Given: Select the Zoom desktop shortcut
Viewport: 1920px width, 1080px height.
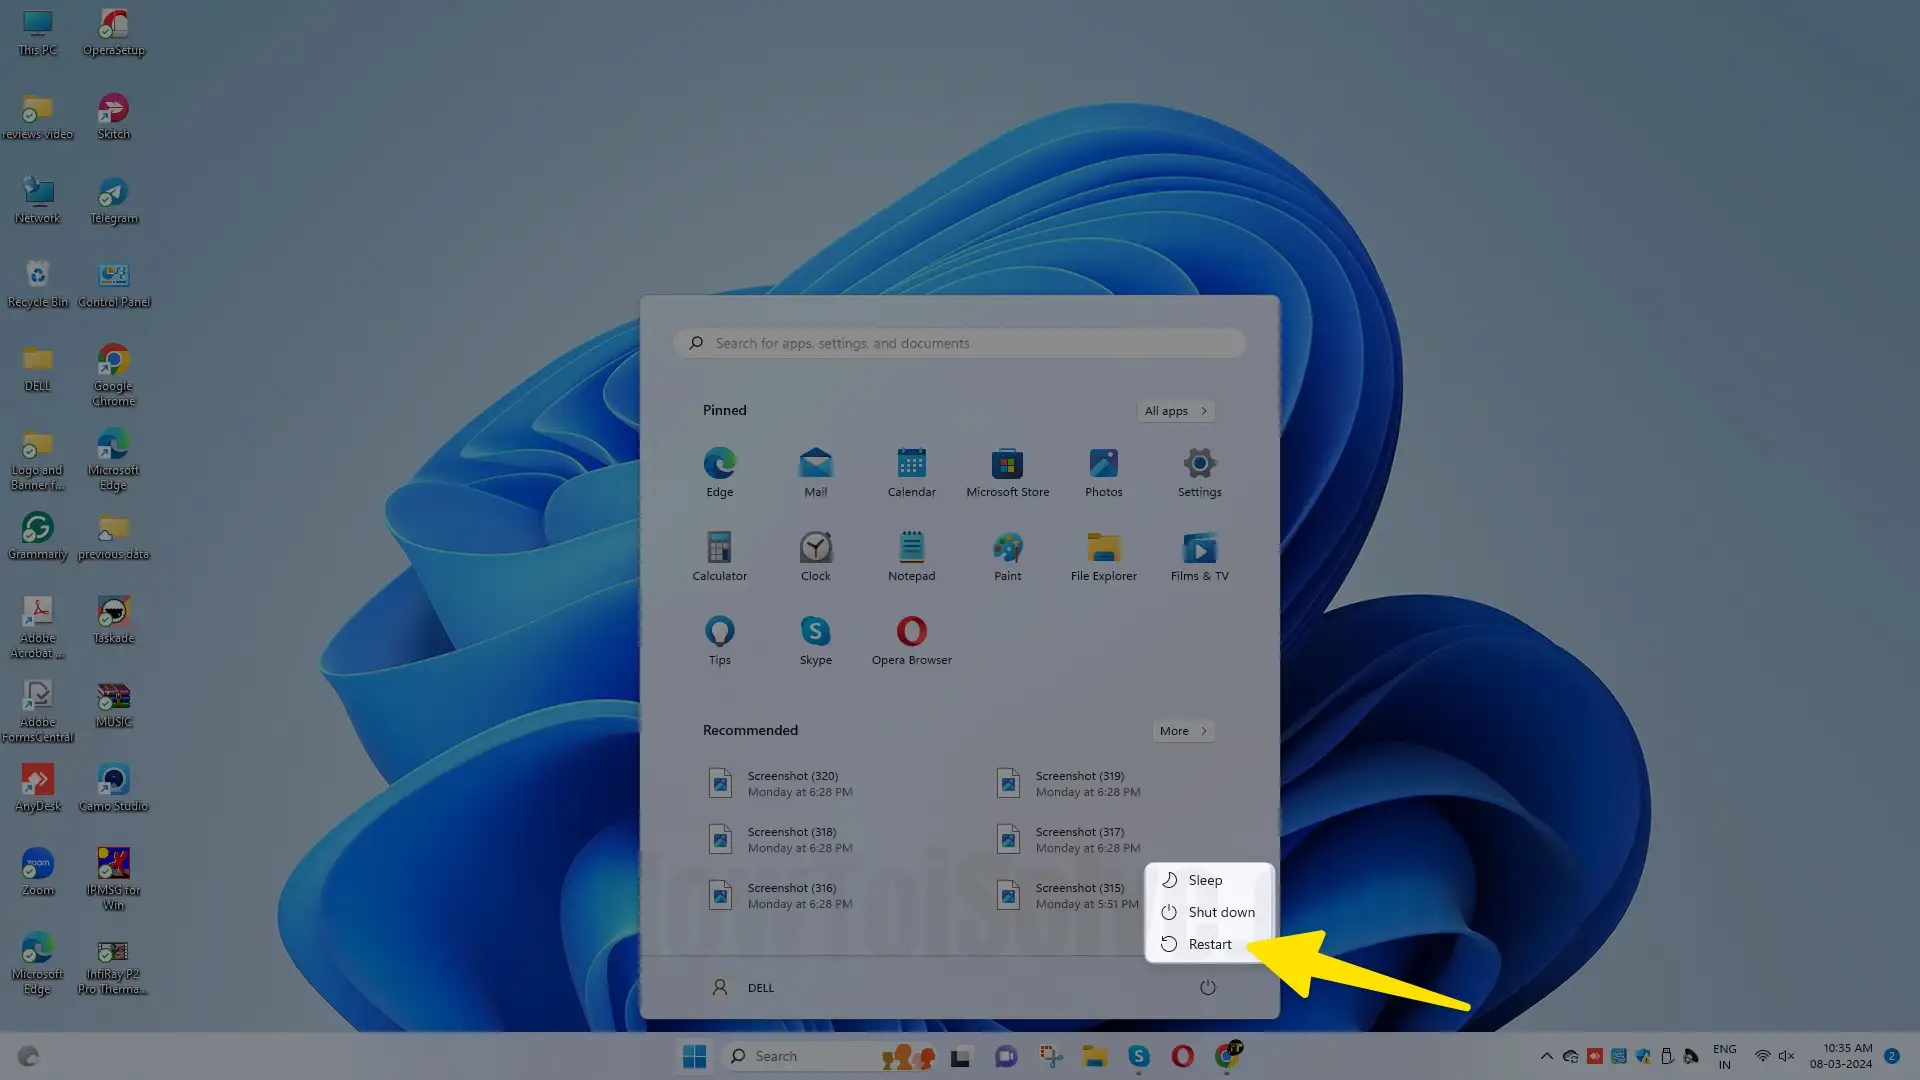Looking at the screenshot, I should coord(38,873).
